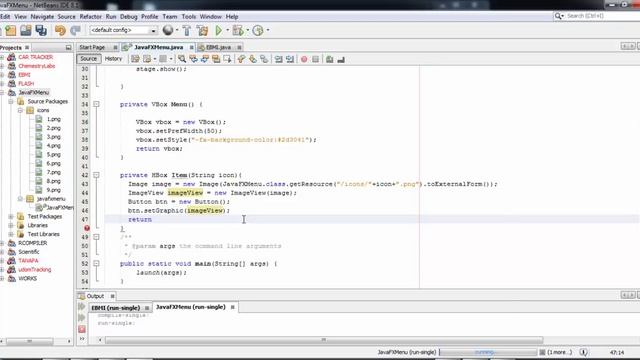Click Shift Line Right editor icon
This screenshot has width=640, height=360.
click(290, 59)
